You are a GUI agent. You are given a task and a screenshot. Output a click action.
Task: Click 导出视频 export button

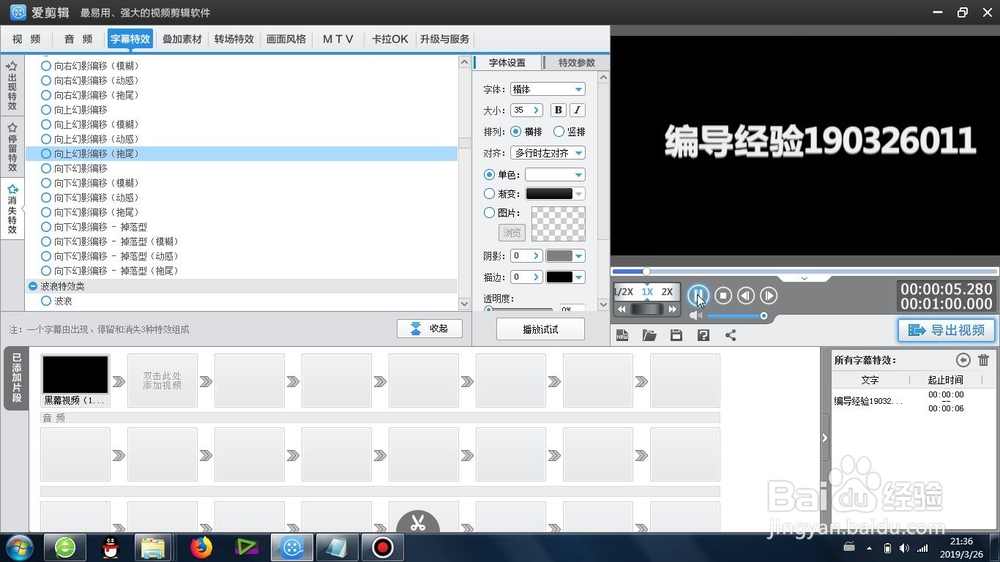pyautogui.click(x=946, y=330)
